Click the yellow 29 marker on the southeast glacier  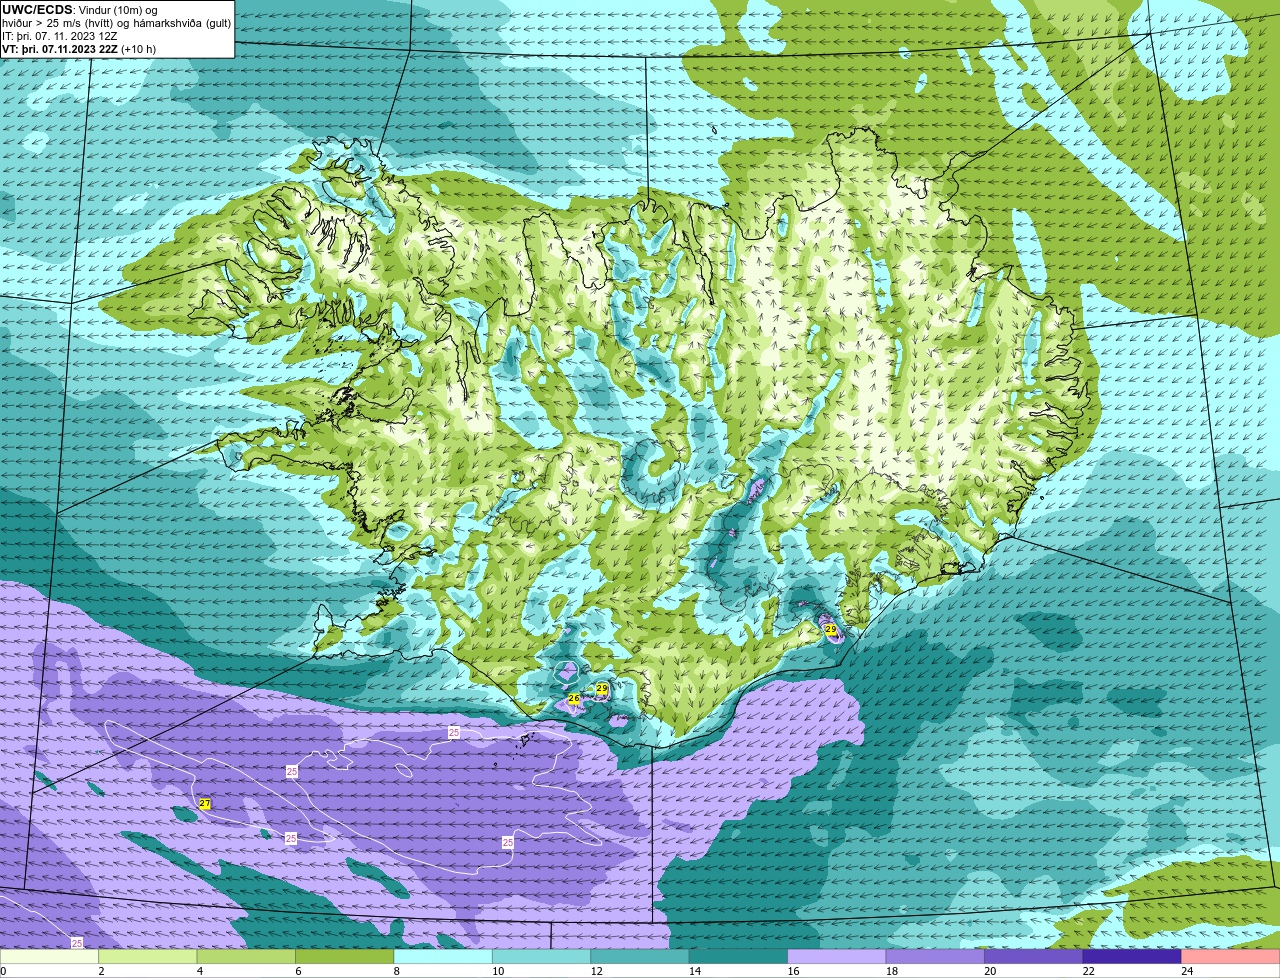[830, 629]
